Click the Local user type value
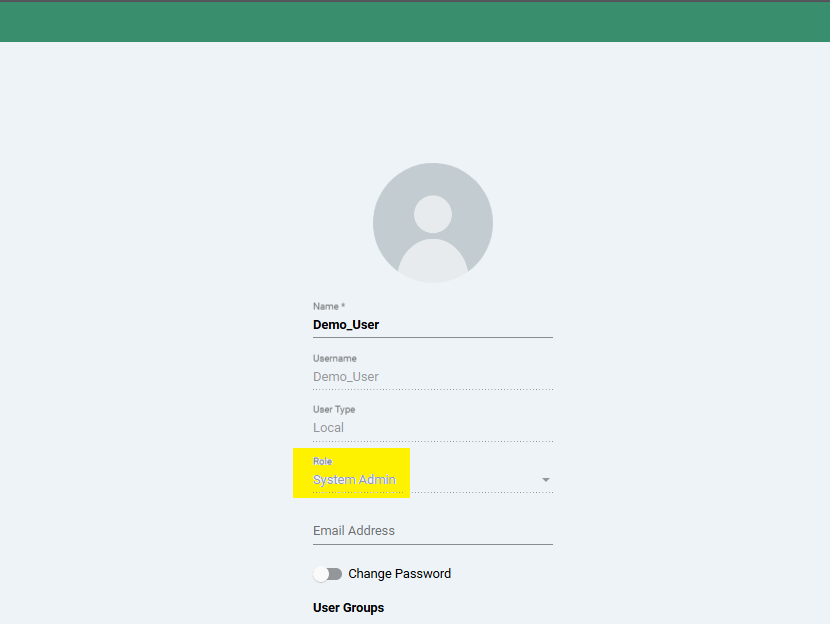This screenshot has width=830, height=624. (x=328, y=428)
